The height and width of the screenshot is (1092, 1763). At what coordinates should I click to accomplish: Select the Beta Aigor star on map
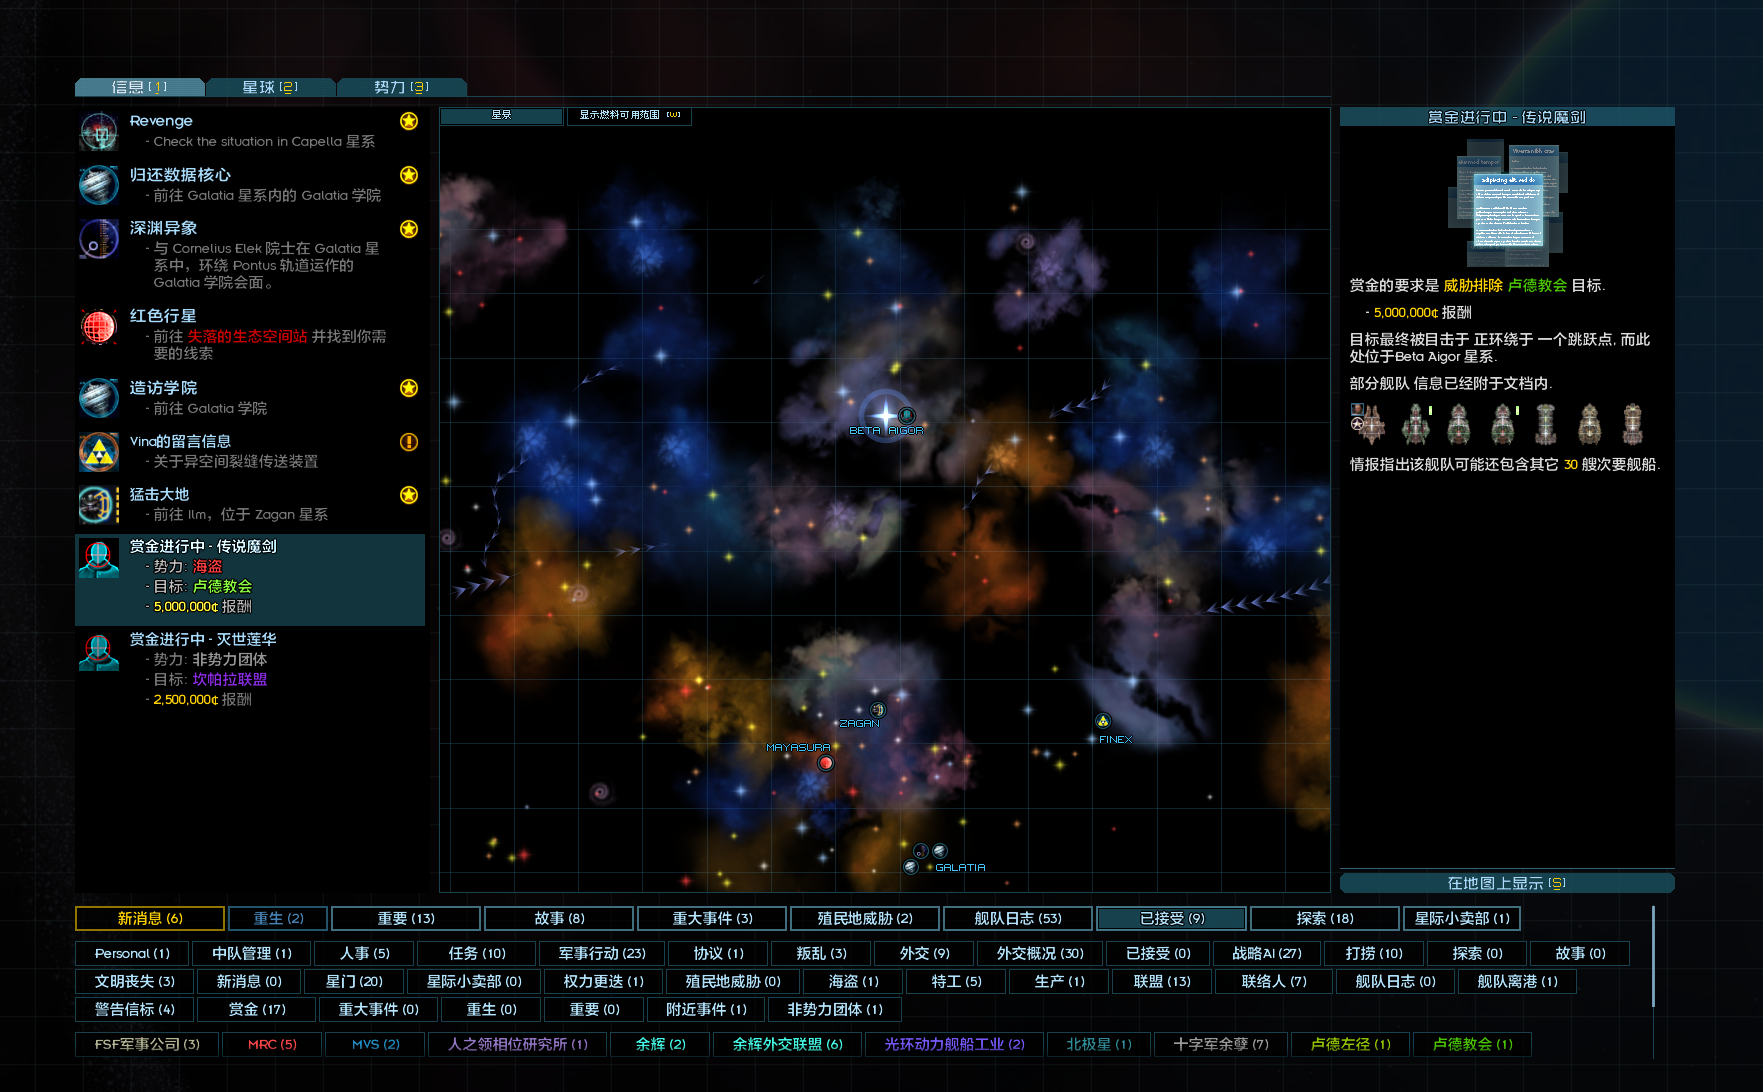(x=885, y=414)
